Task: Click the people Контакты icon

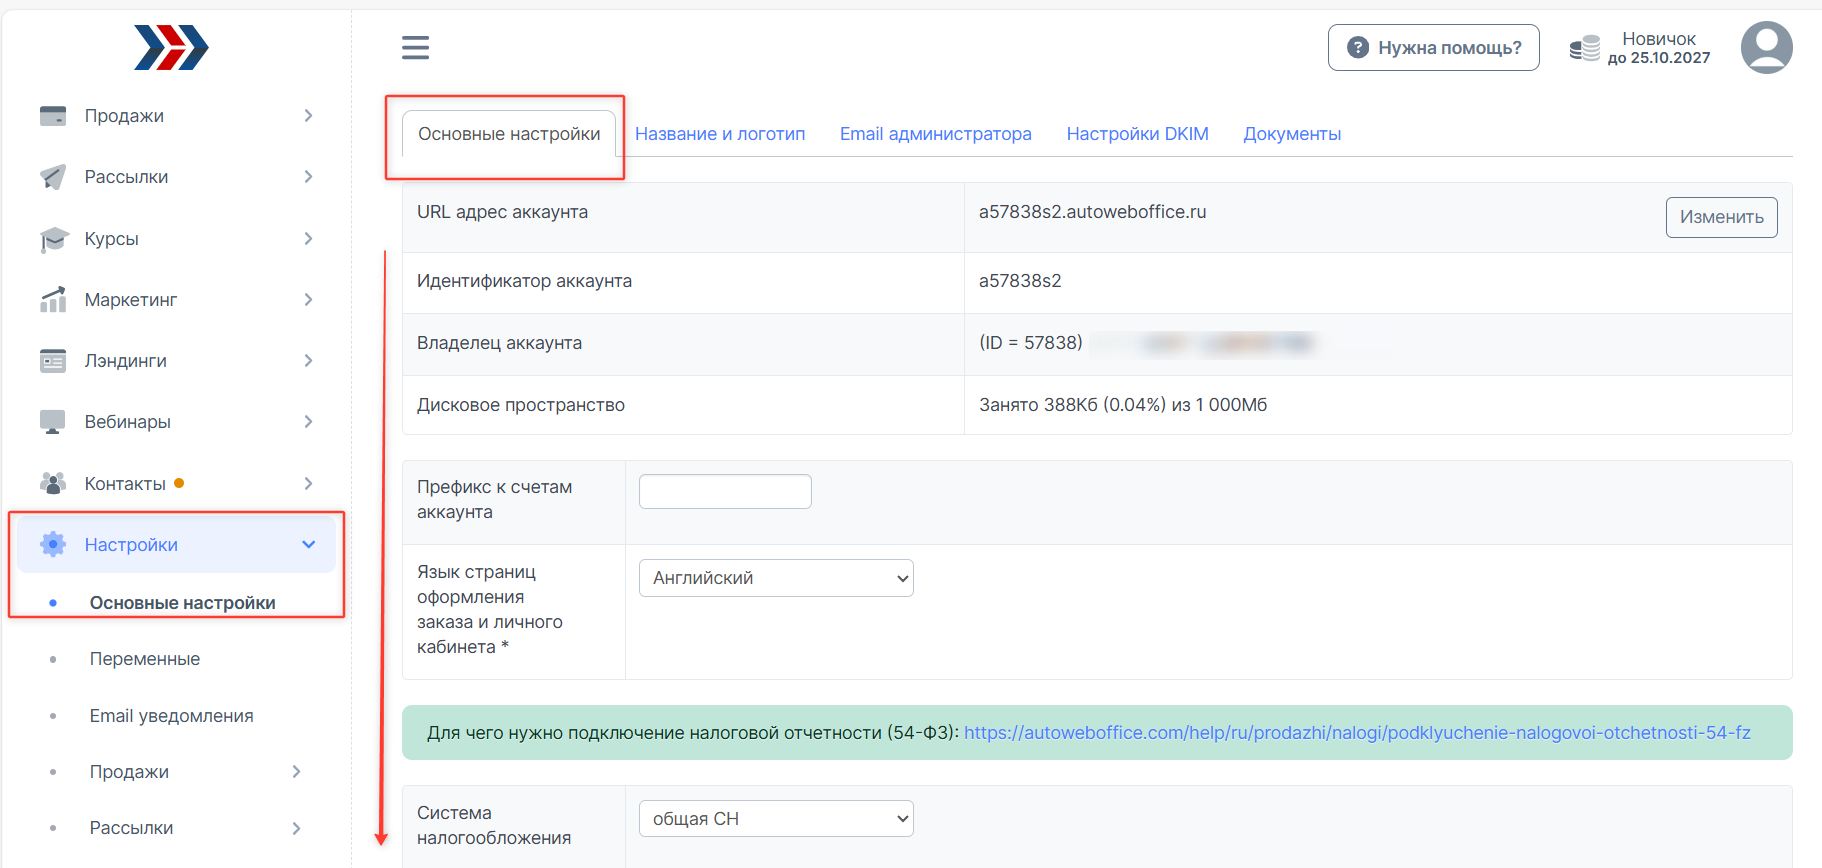Action: click(53, 484)
